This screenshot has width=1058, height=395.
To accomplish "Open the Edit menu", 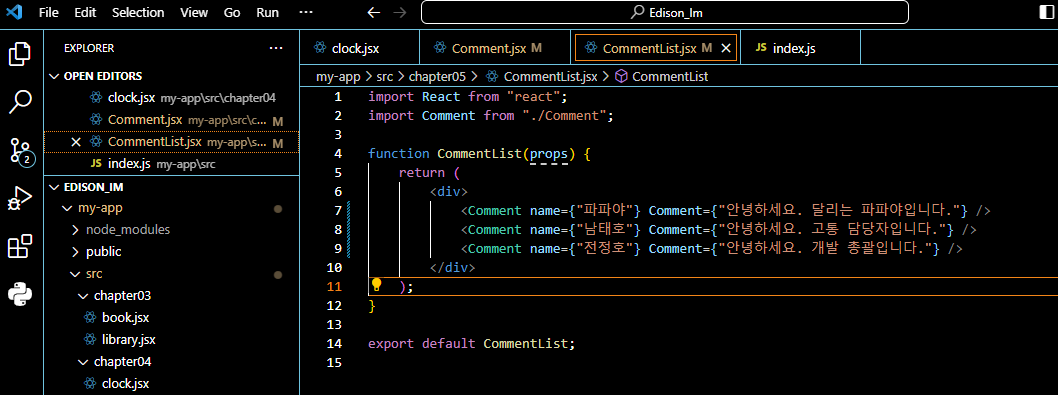I will pos(85,12).
